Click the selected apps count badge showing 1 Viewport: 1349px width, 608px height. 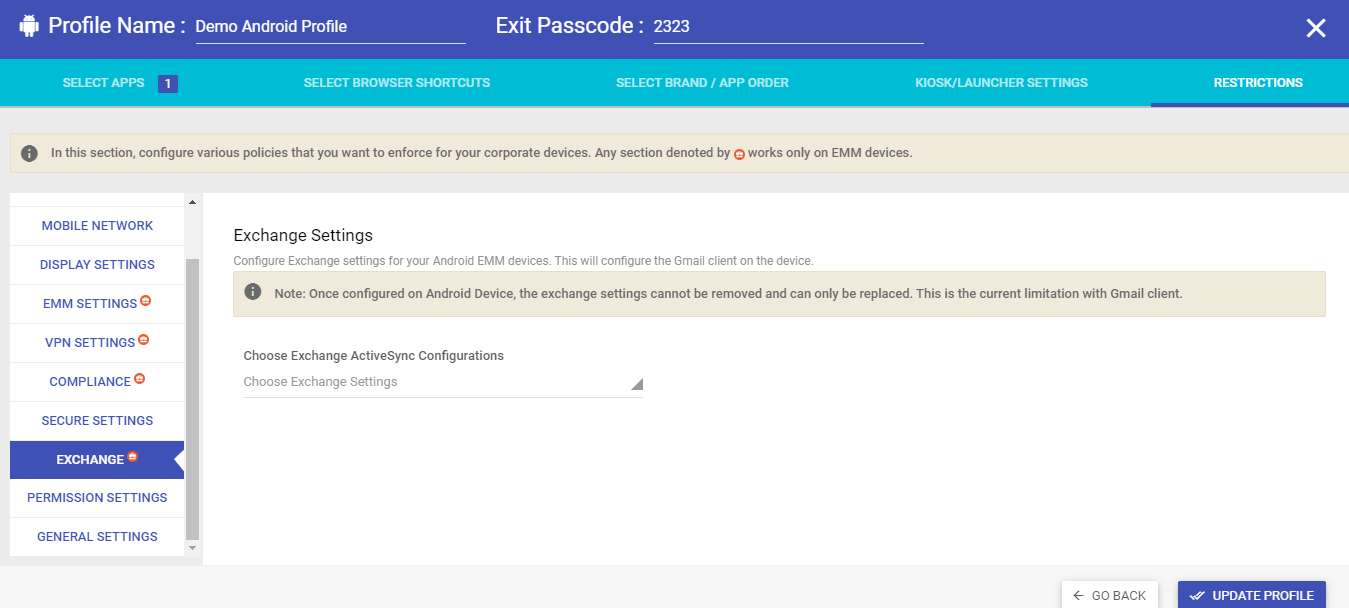coord(168,83)
